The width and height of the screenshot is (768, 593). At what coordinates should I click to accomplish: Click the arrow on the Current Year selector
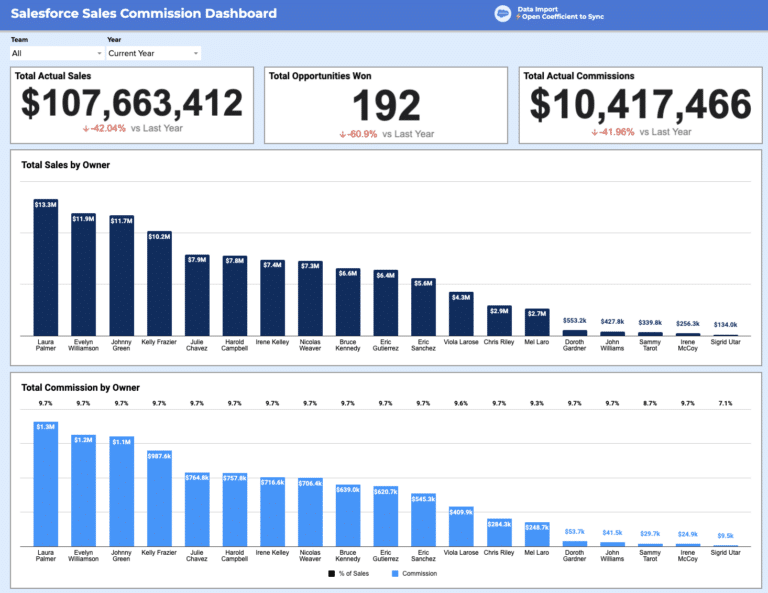(x=195, y=53)
